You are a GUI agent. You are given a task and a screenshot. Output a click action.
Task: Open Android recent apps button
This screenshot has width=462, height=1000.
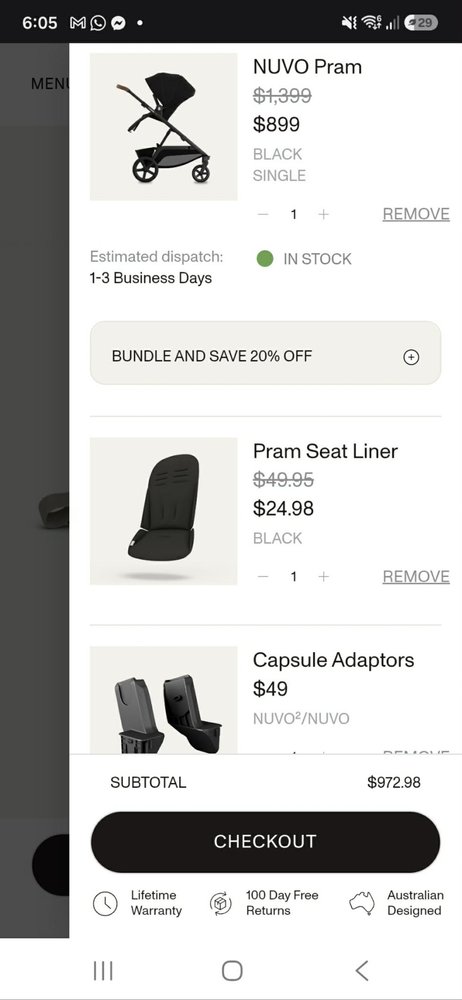pyautogui.click(x=103, y=971)
